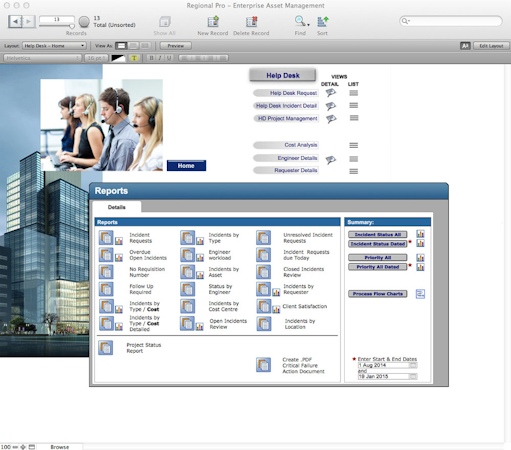The image size is (511, 450).
Task: Open list view for Cost Analysis
Action: [354, 145]
